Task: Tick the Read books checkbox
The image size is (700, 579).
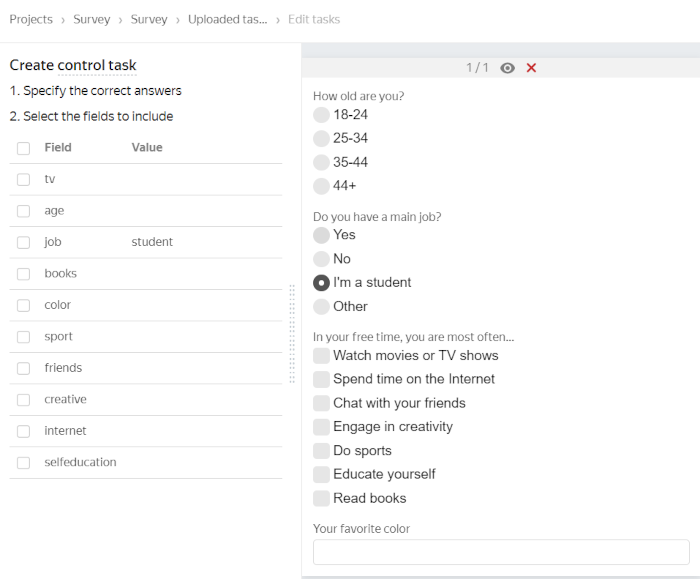Action: click(x=321, y=498)
